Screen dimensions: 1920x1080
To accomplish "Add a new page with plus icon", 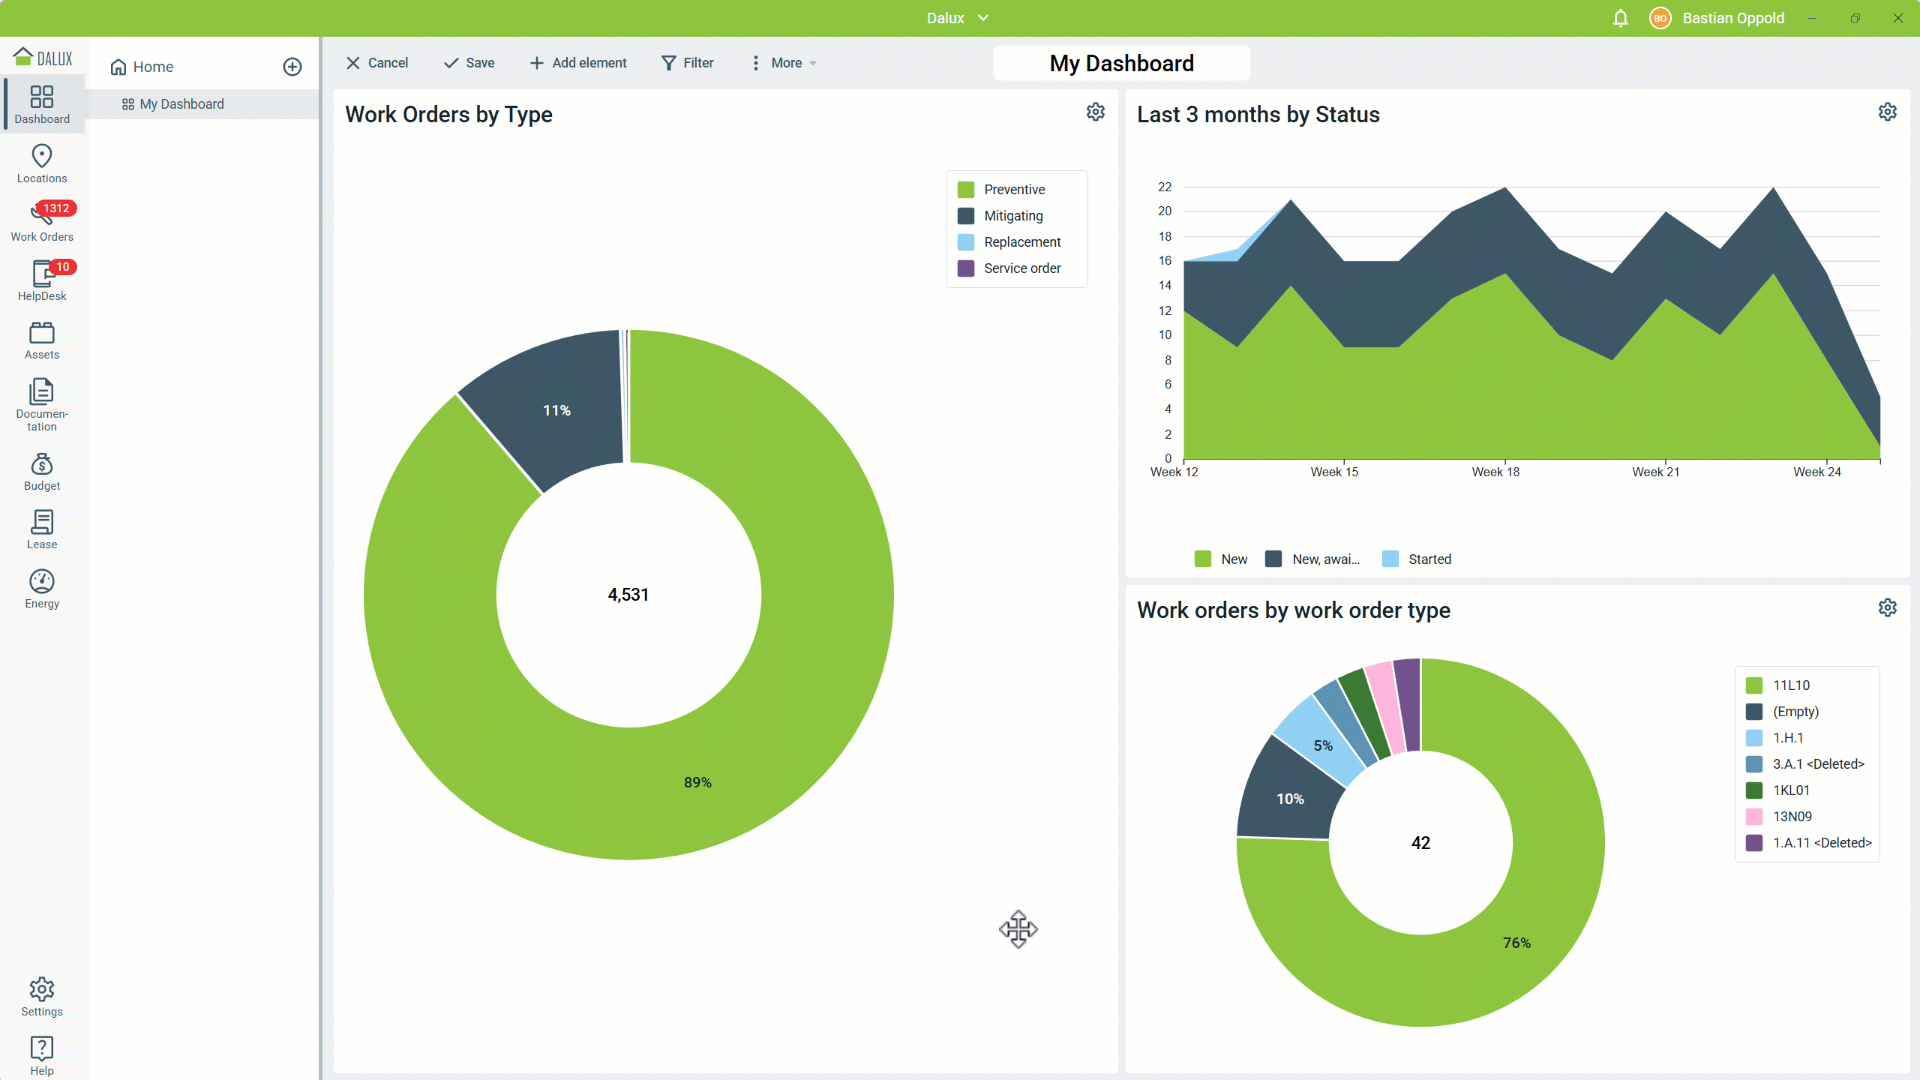I will 292,67.
